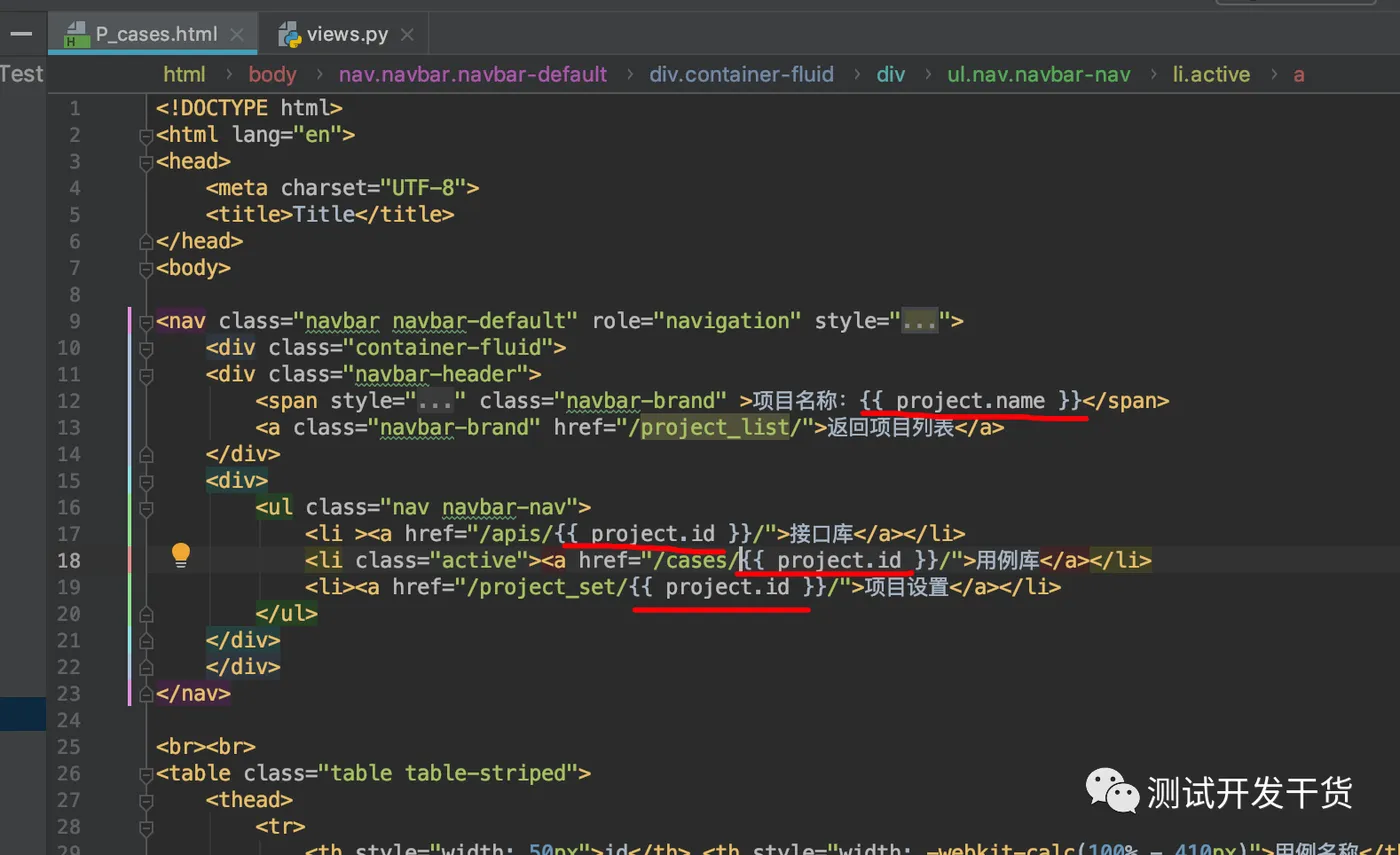The image size is (1400, 855).
Task: Click line number 18 in the gutter
Action: pyautogui.click(x=69, y=561)
